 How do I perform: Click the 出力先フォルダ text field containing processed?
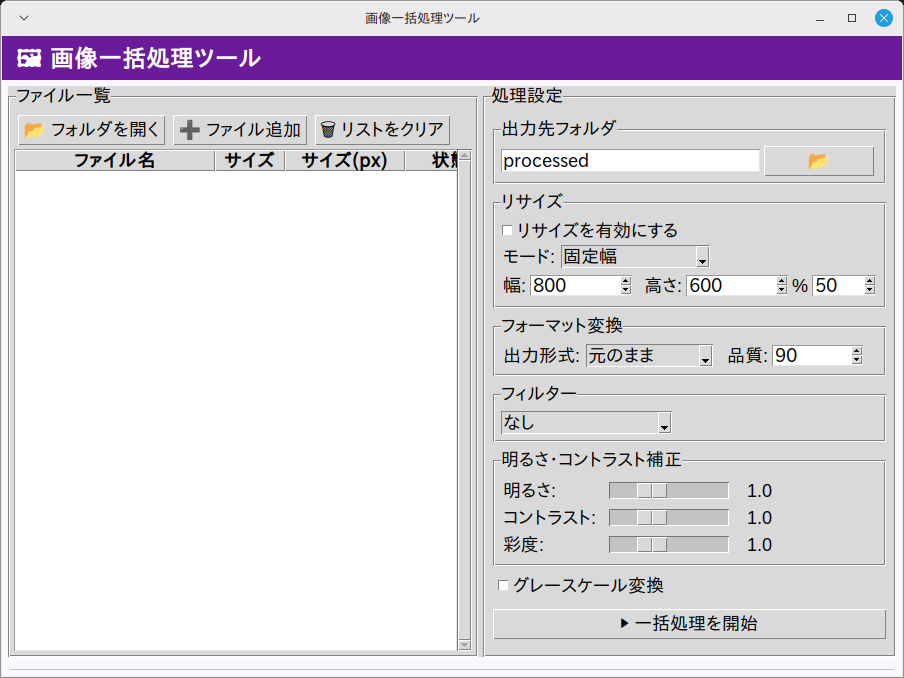pyautogui.click(x=630, y=160)
